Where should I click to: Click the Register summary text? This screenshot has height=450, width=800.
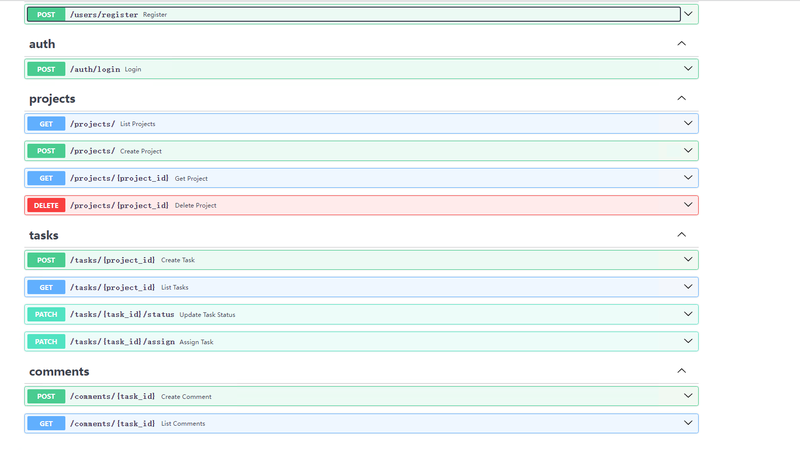(x=155, y=15)
